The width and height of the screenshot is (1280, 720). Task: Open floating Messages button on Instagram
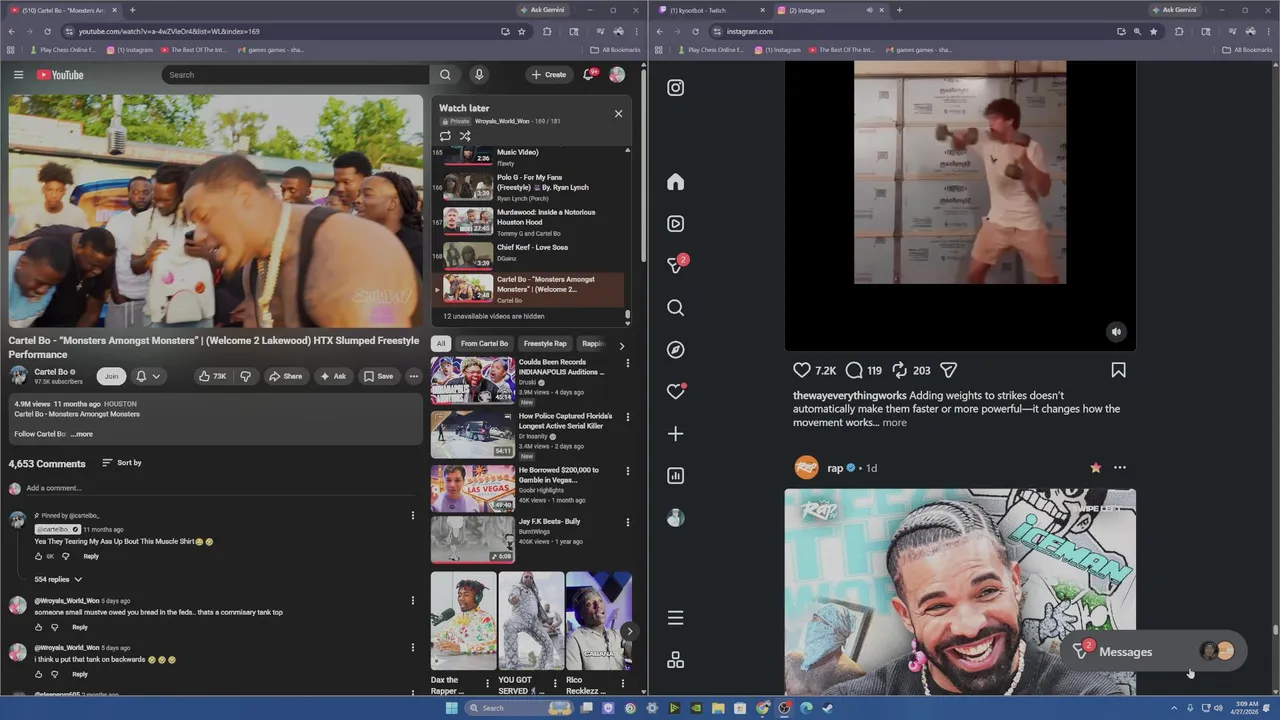click(1153, 652)
